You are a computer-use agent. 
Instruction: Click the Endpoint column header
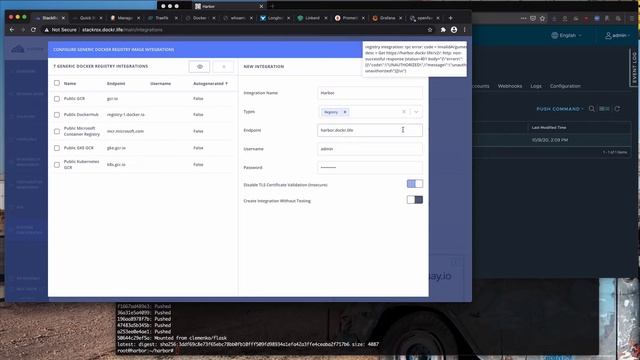tap(116, 83)
